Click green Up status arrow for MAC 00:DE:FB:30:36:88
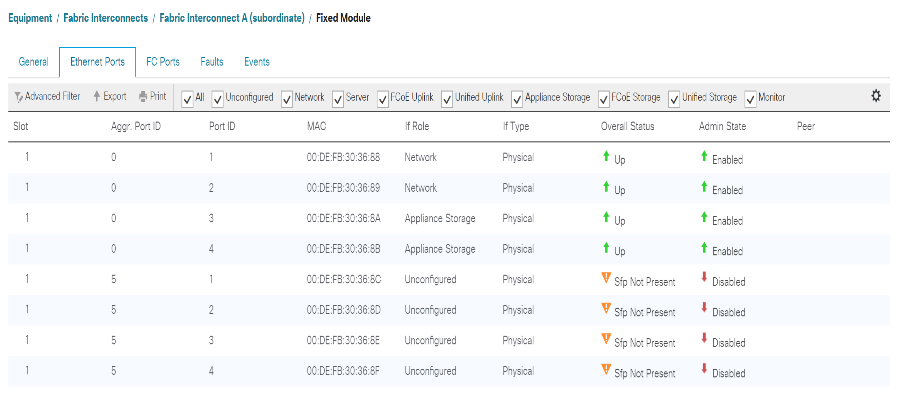899x413 pixels. (x=605, y=157)
